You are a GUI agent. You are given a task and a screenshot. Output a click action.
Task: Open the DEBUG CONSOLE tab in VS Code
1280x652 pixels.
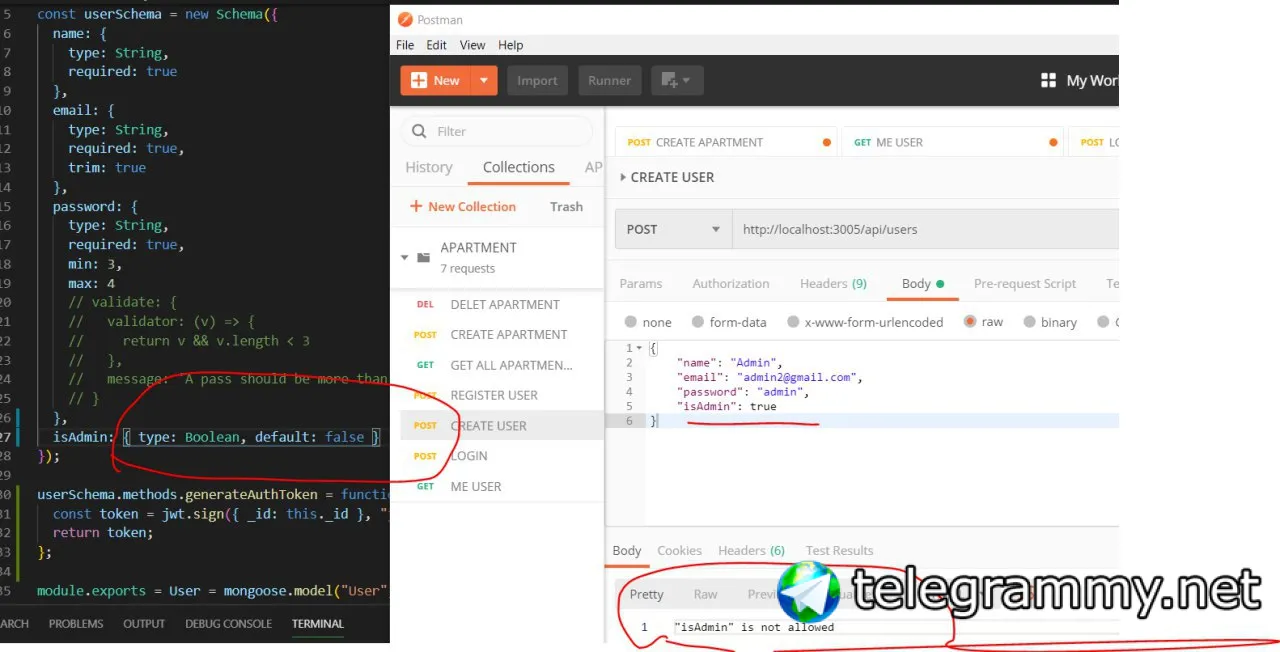[228, 624]
